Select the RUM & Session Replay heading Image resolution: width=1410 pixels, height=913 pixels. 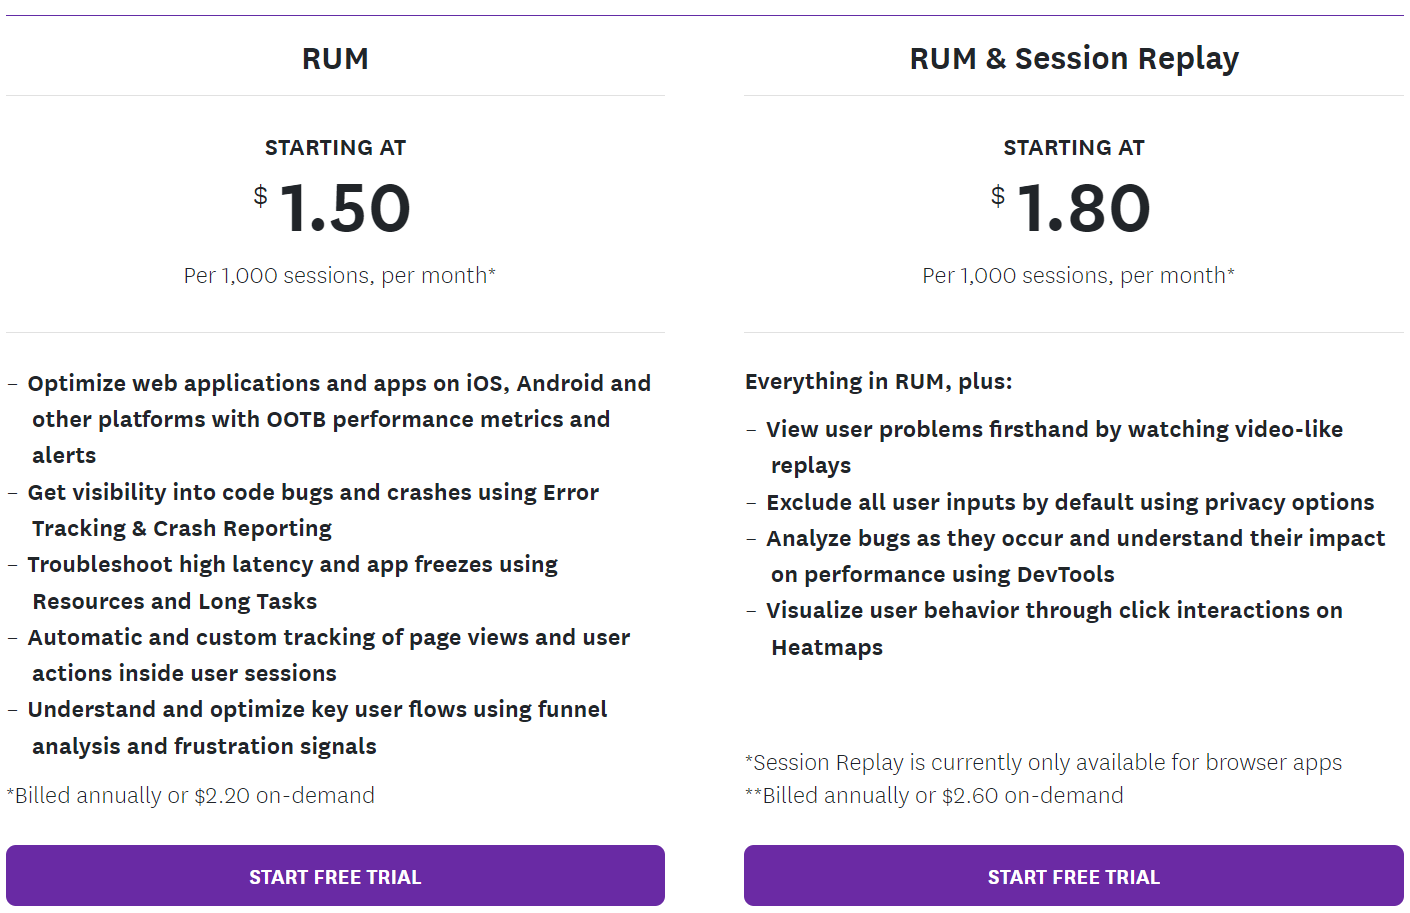point(1074,59)
